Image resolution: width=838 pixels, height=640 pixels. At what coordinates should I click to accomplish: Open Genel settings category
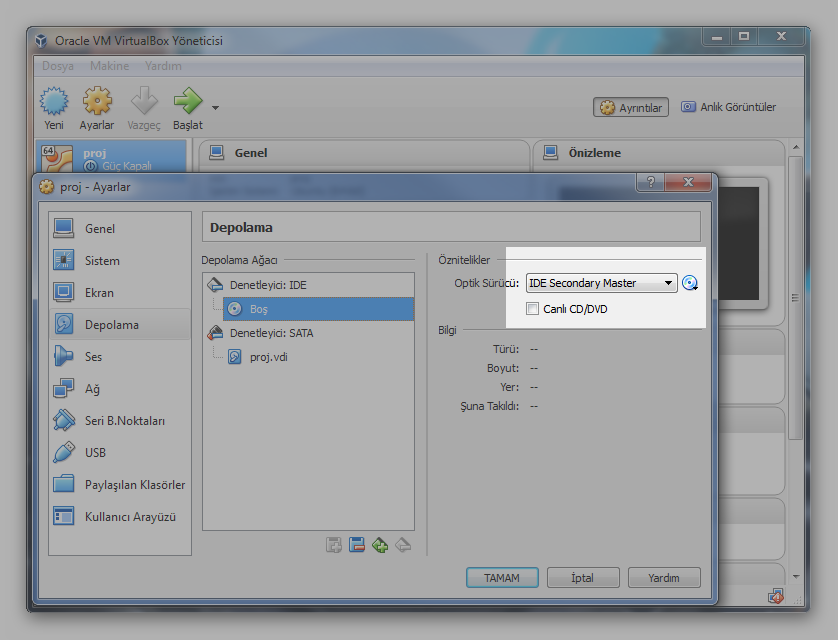tap(120, 229)
